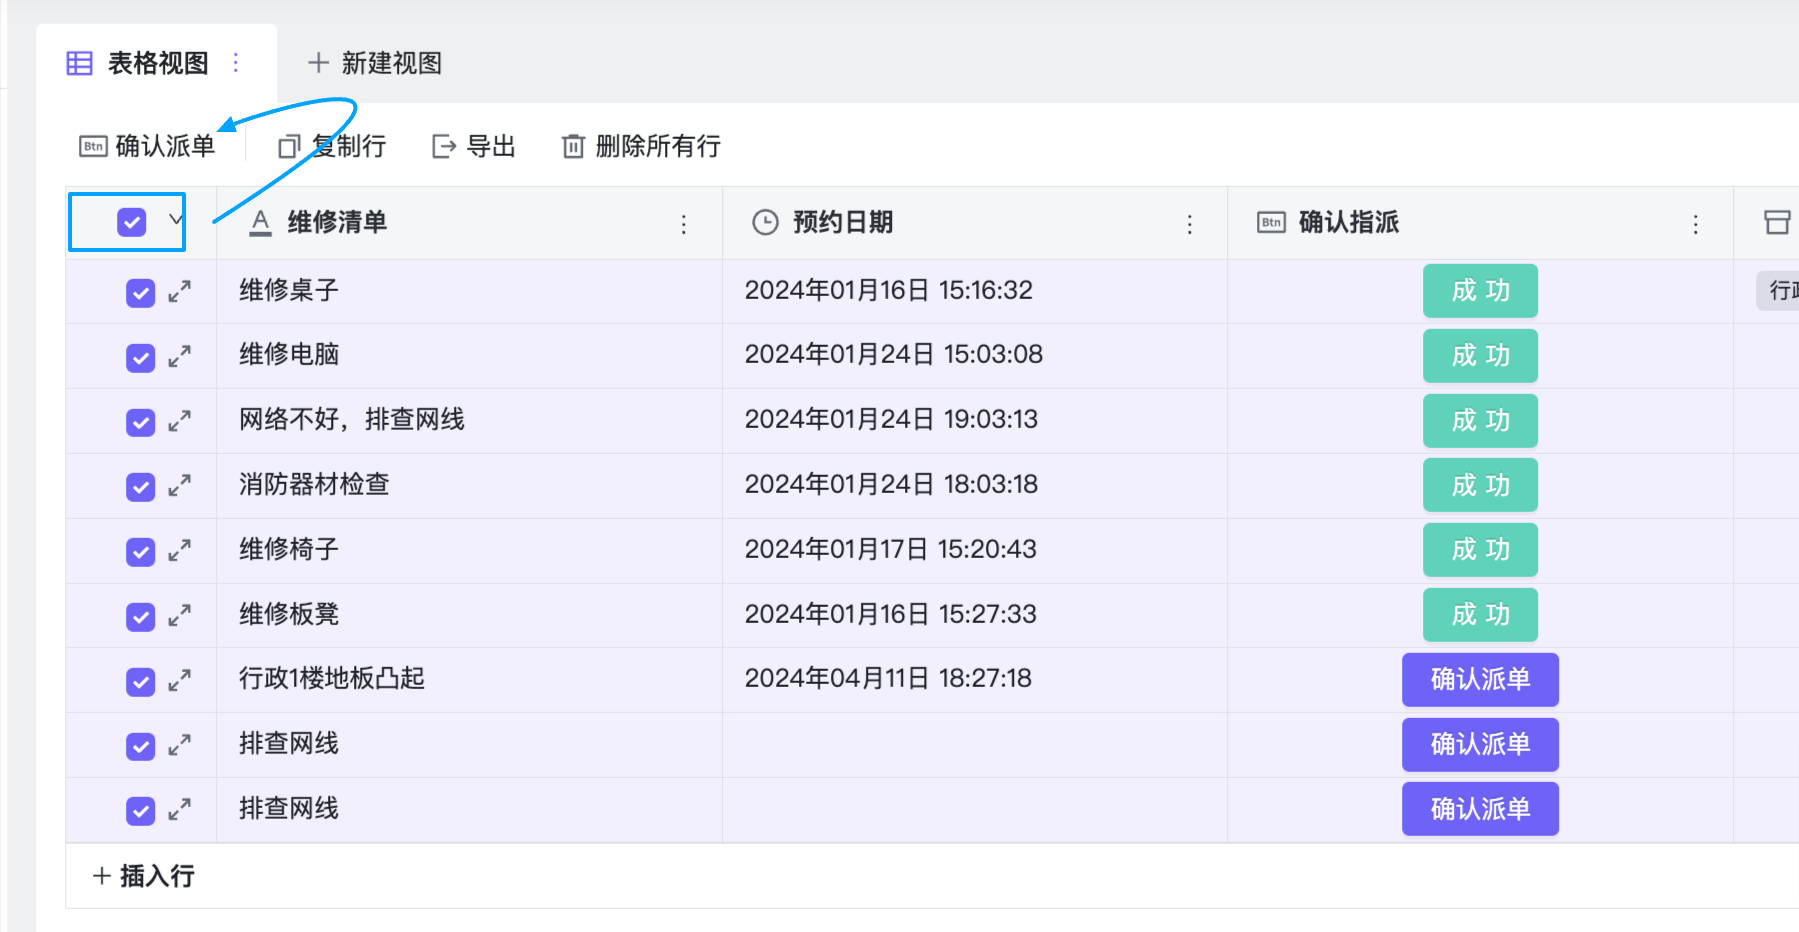
Task: Click 新建视图 to add a view
Action: [375, 63]
